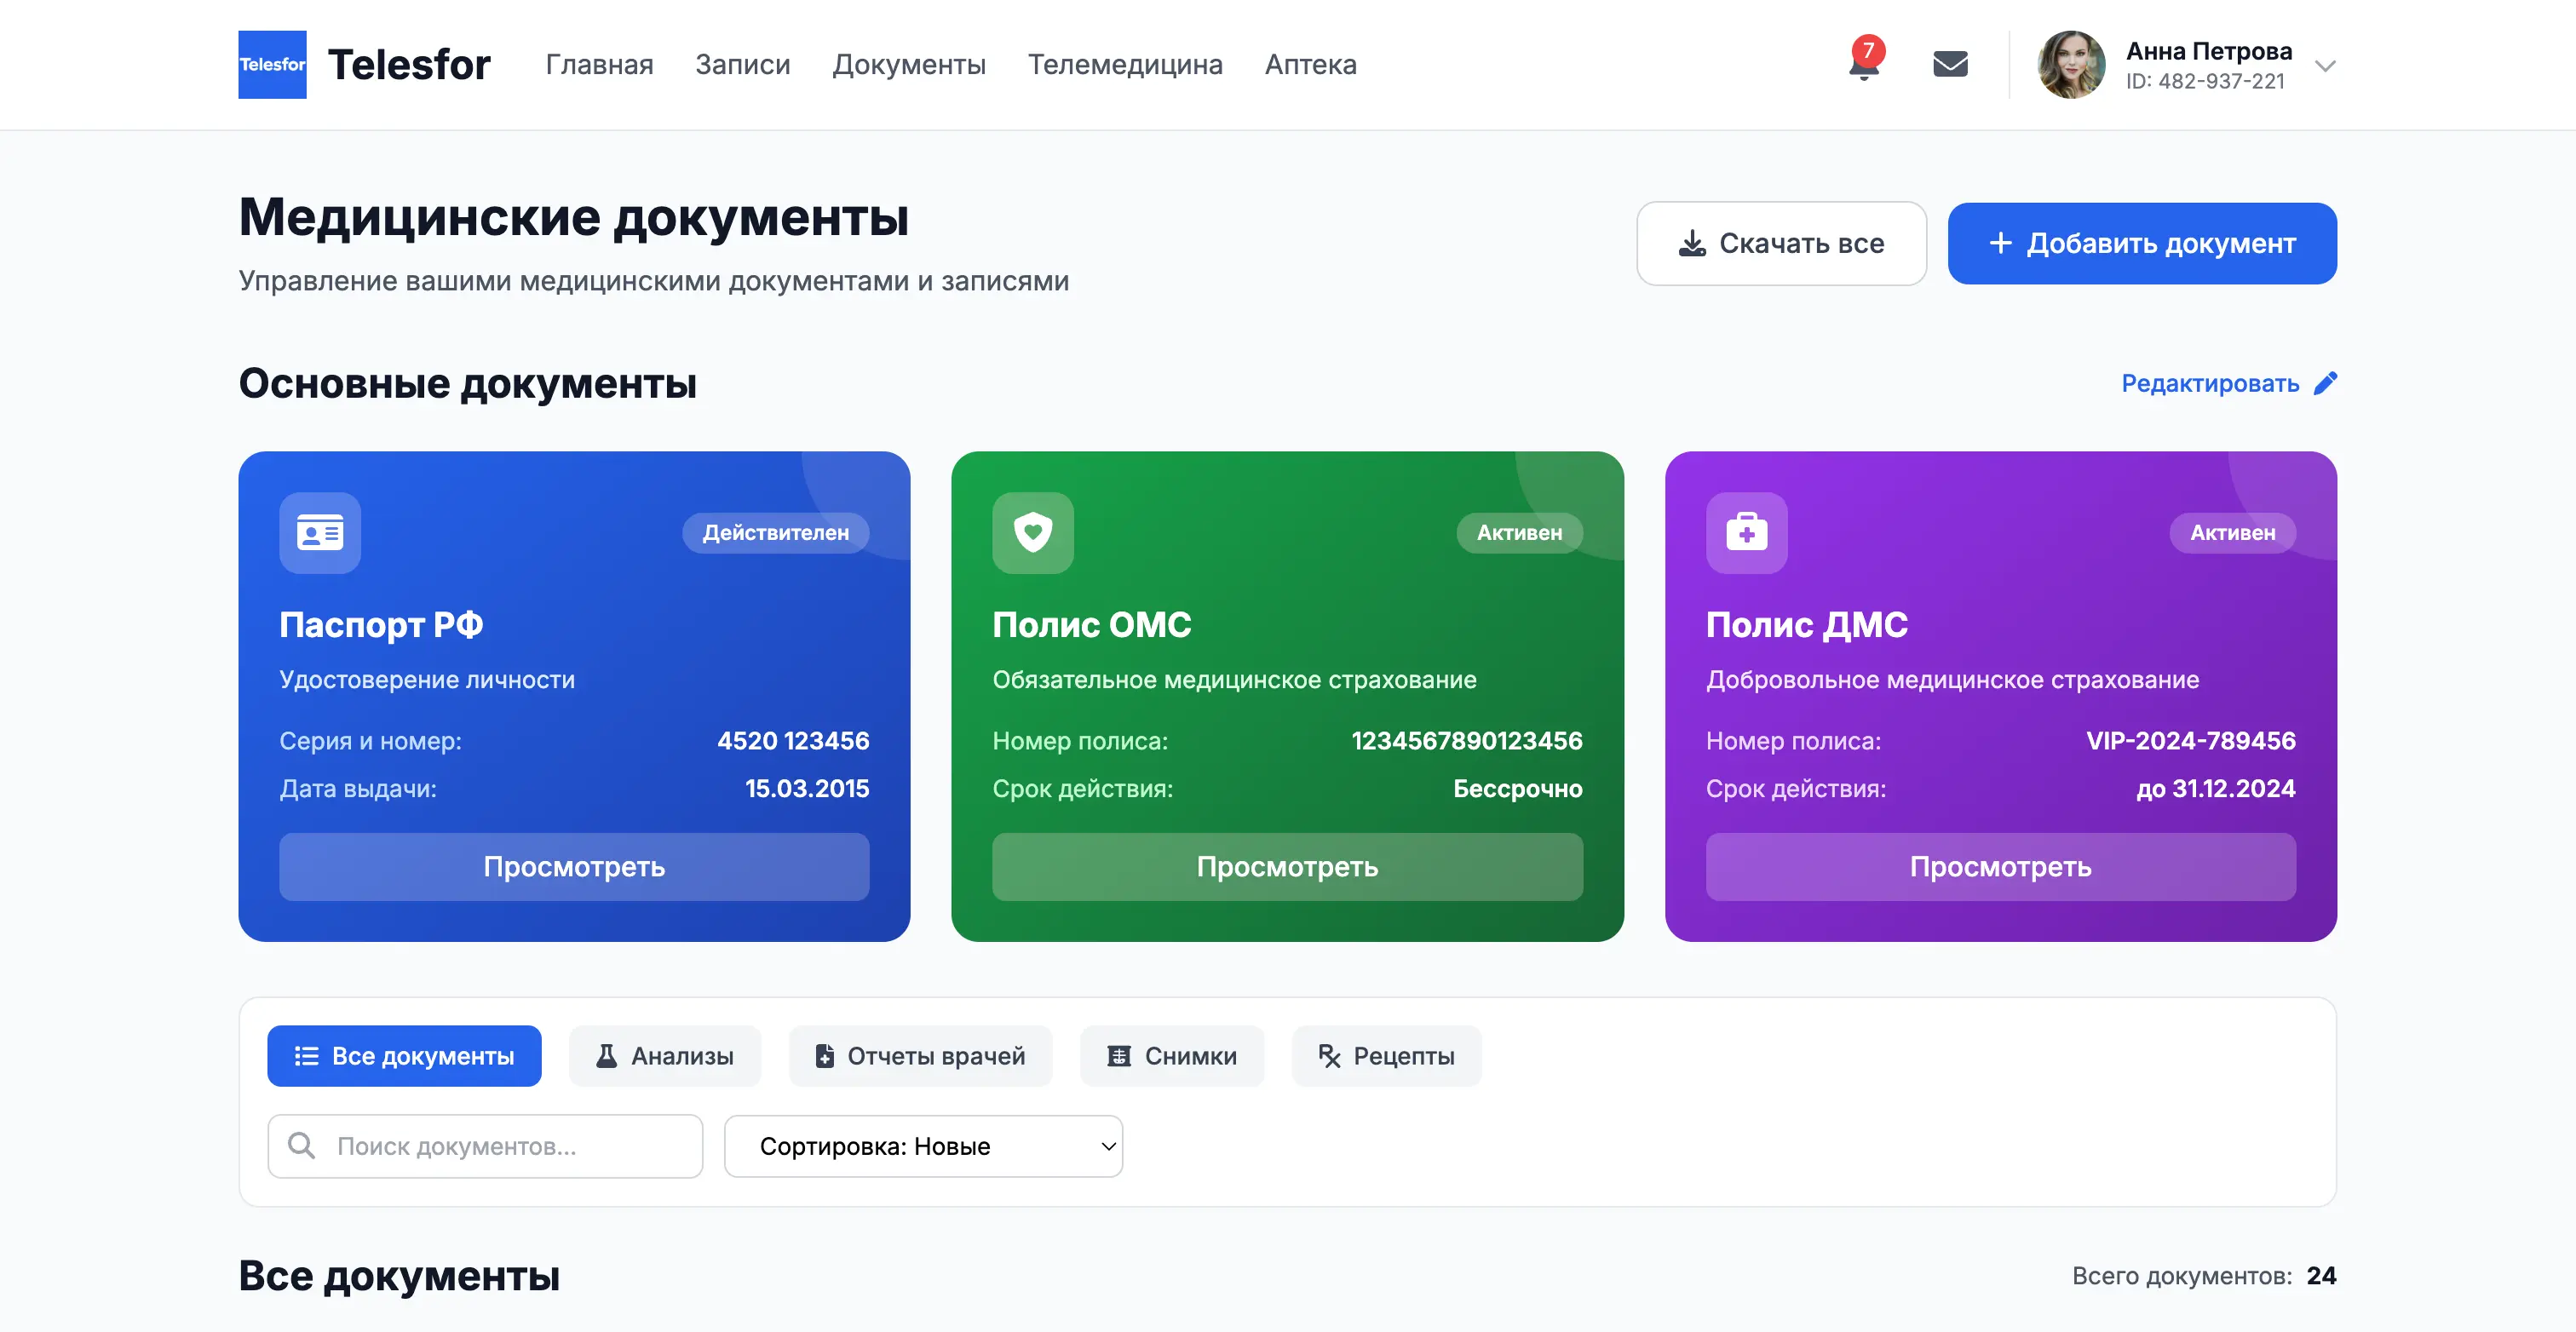The height and width of the screenshot is (1332, 2576).
Task: Open the notifications bell with badge
Action: click(x=1863, y=64)
